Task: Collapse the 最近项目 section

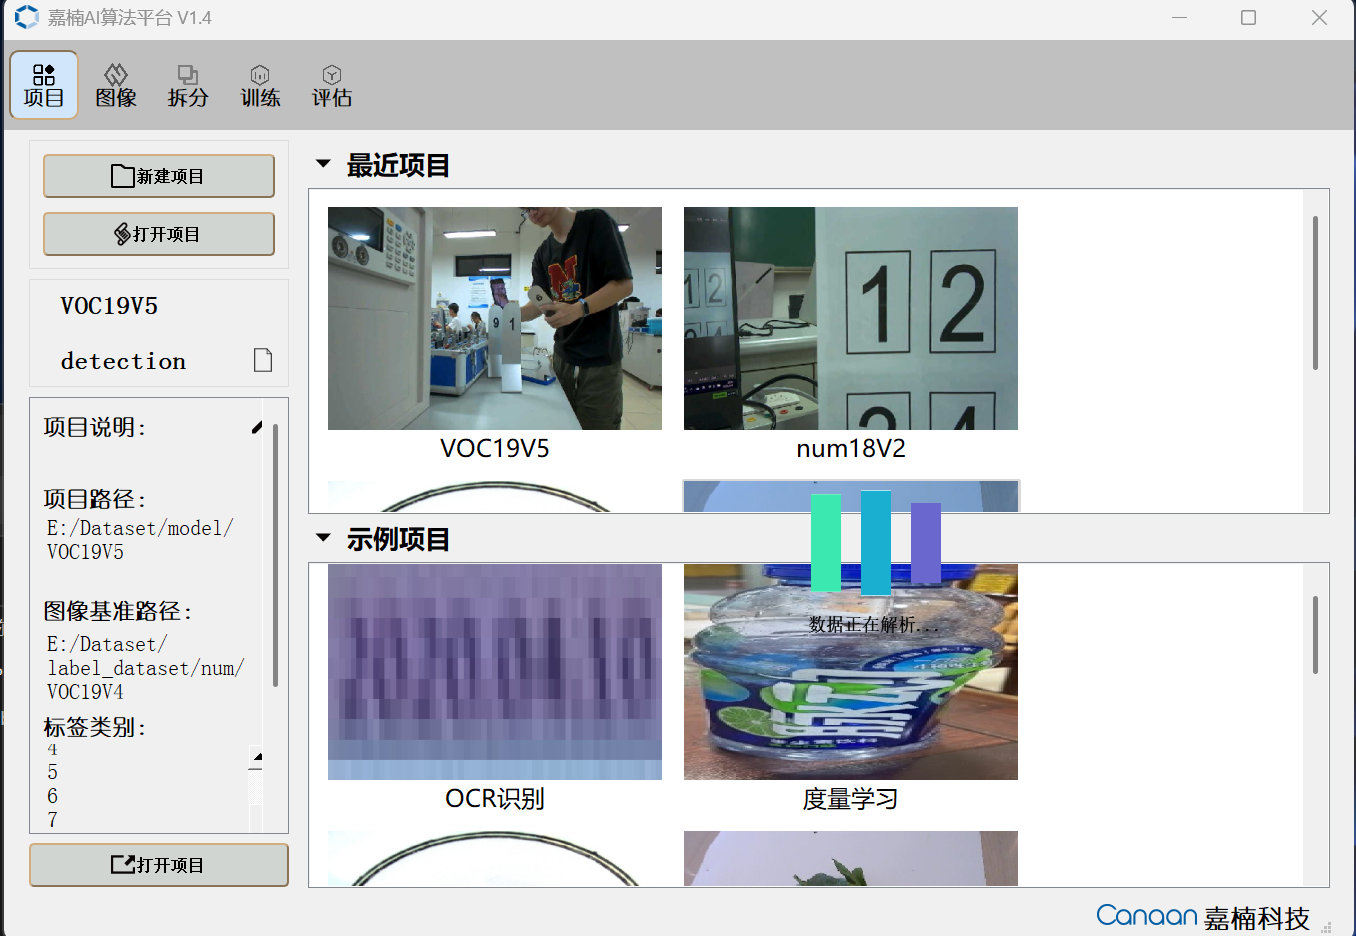Action: (x=322, y=163)
